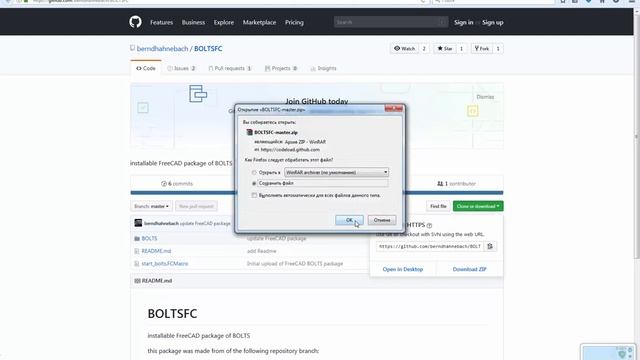Open the Insights tab

coord(323,68)
